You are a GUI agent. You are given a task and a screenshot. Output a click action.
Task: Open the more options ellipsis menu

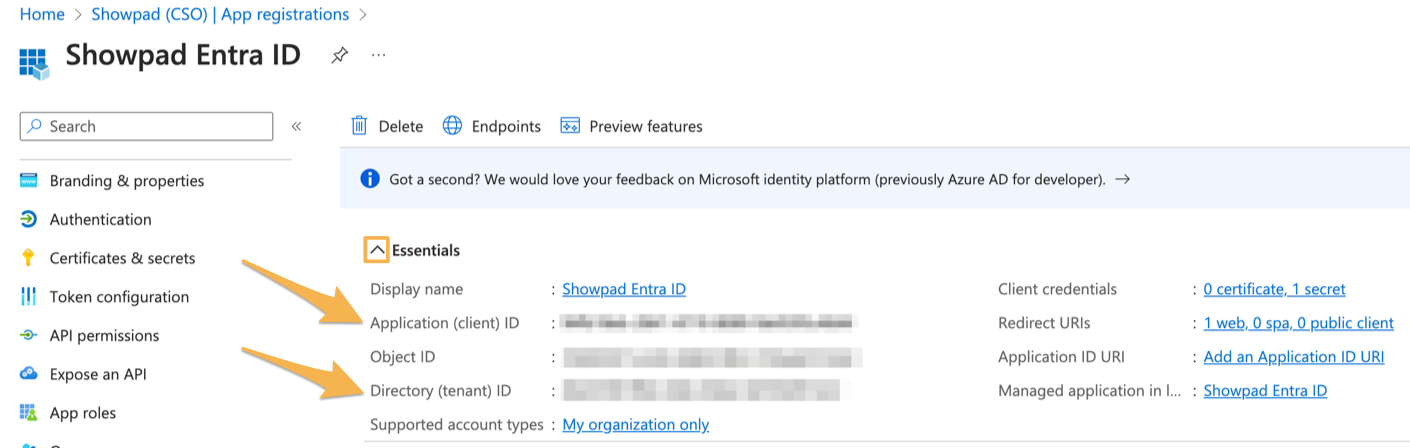378,55
